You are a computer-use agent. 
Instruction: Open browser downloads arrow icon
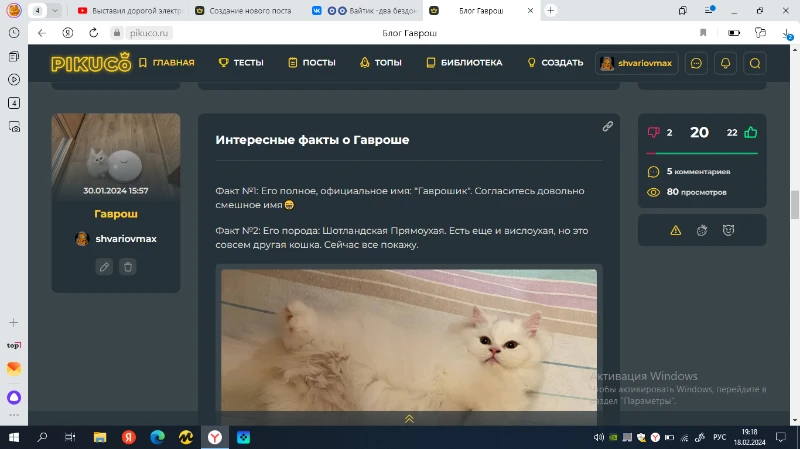pos(787,33)
